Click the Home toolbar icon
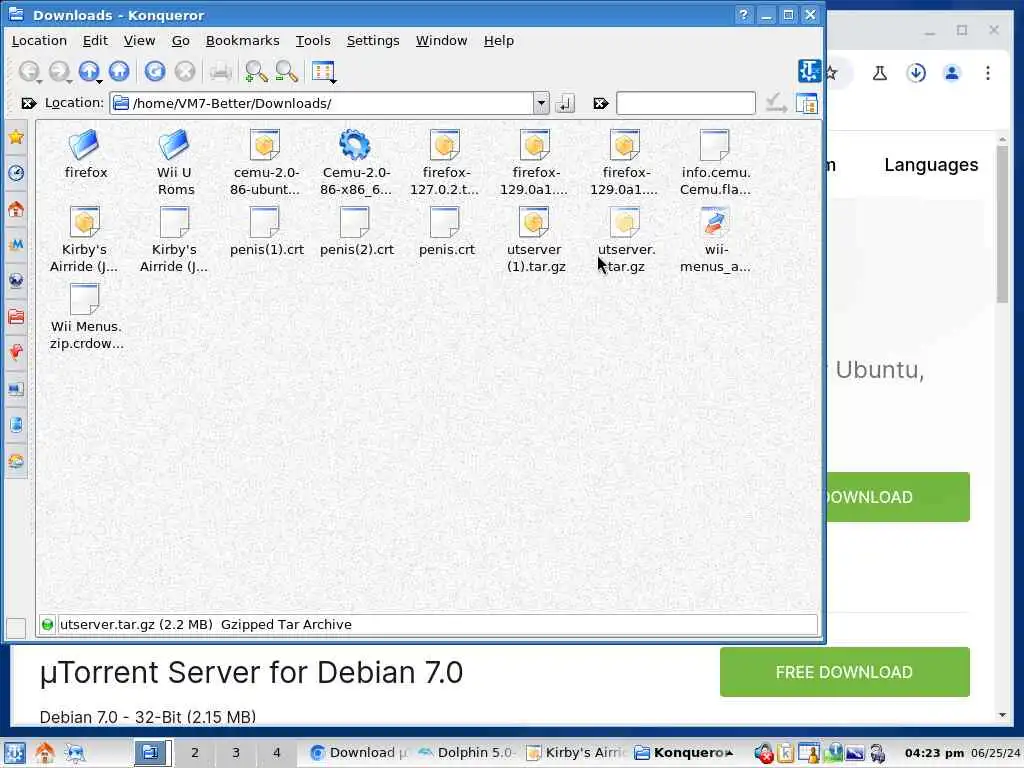 (x=119, y=71)
